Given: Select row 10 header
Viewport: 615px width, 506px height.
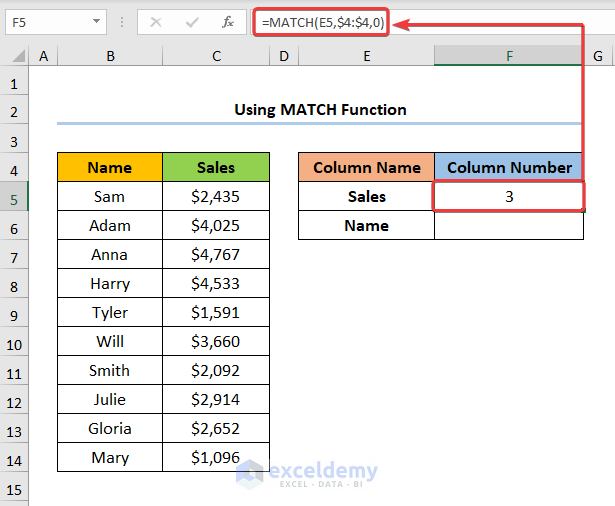Looking at the screenshot, I should (14, 342).
